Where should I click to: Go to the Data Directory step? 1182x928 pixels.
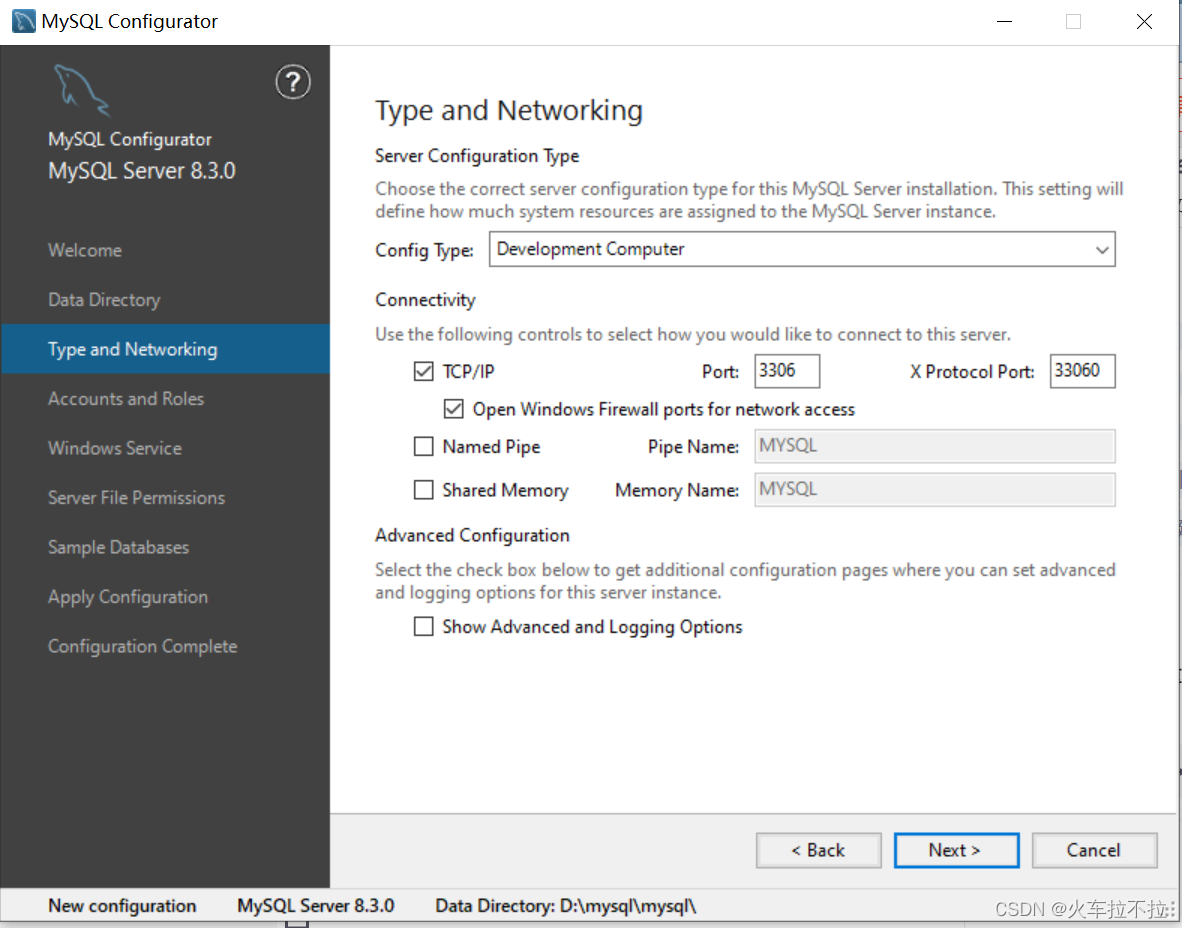tap(104, 300)
